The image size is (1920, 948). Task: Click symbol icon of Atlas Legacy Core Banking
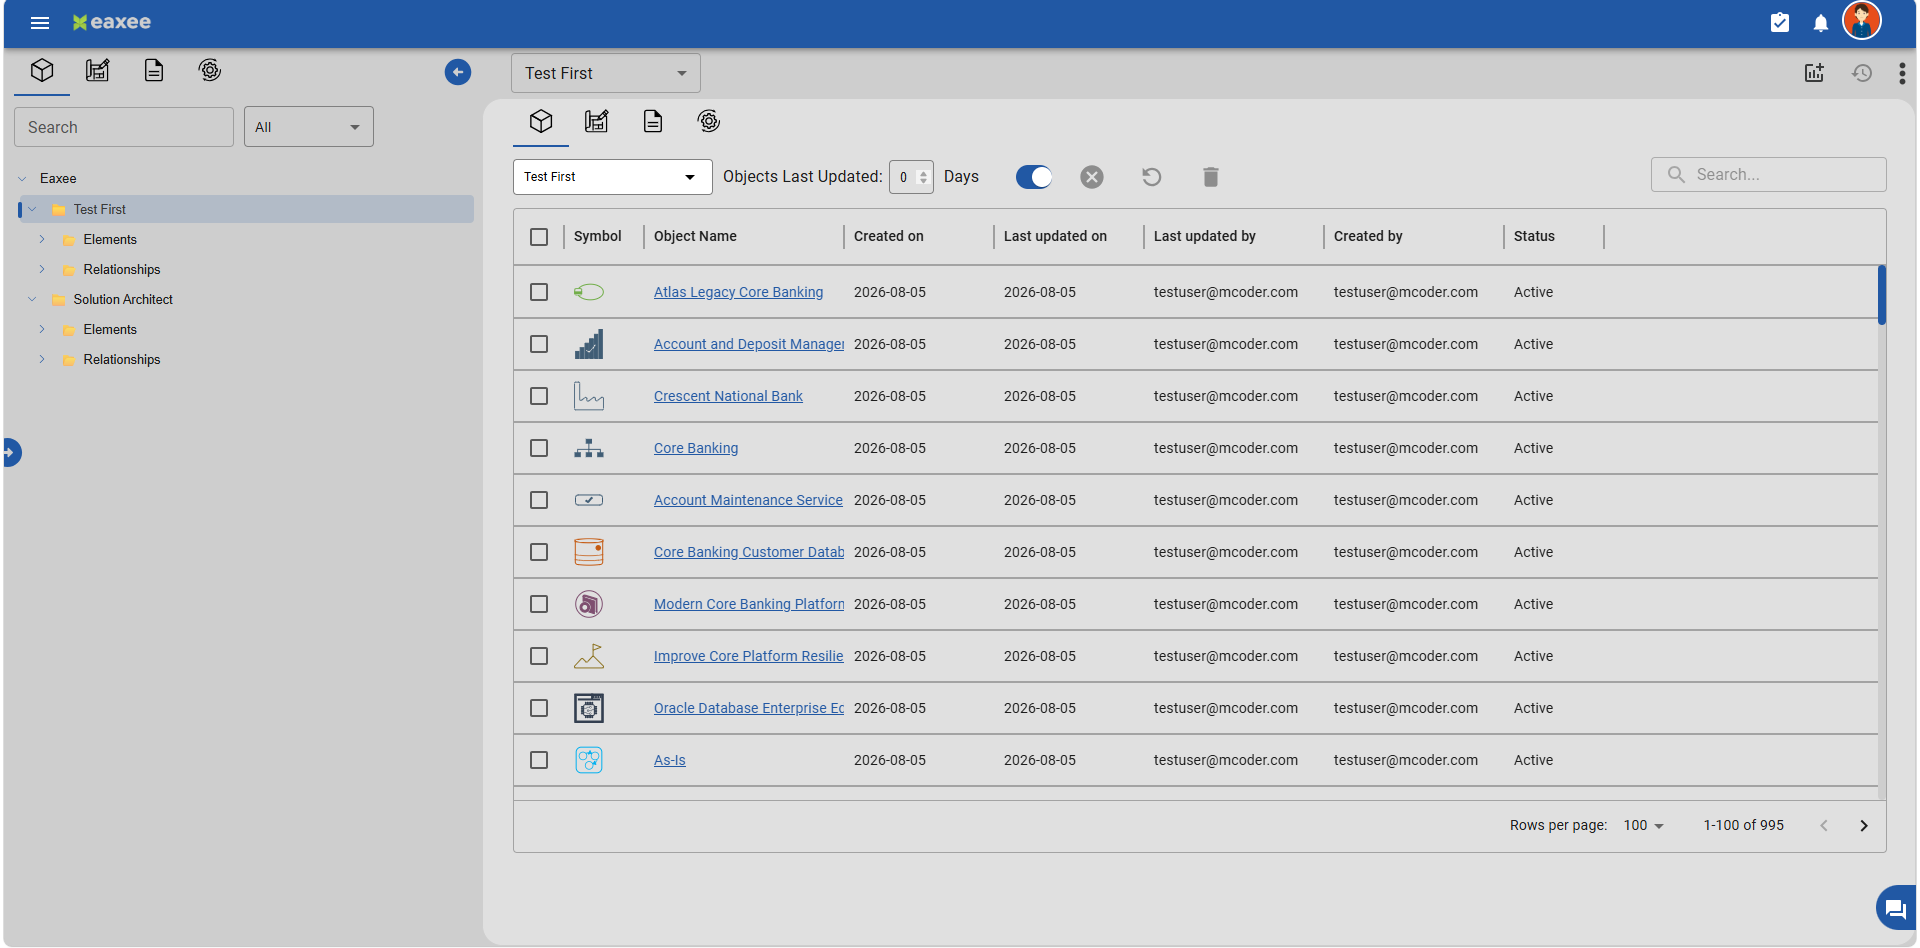[589, 292]
